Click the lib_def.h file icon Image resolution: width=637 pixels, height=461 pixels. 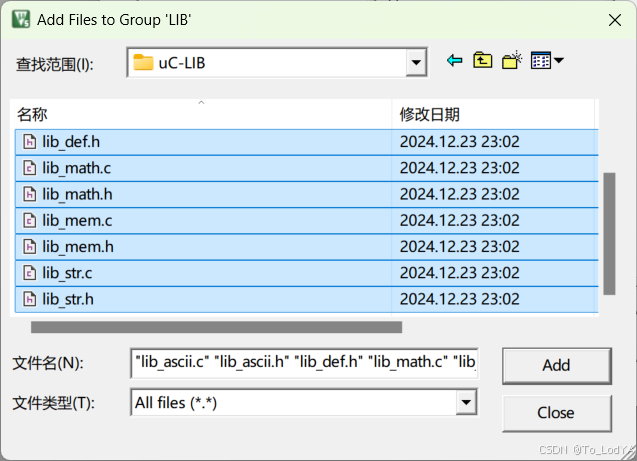coord(29,142)
